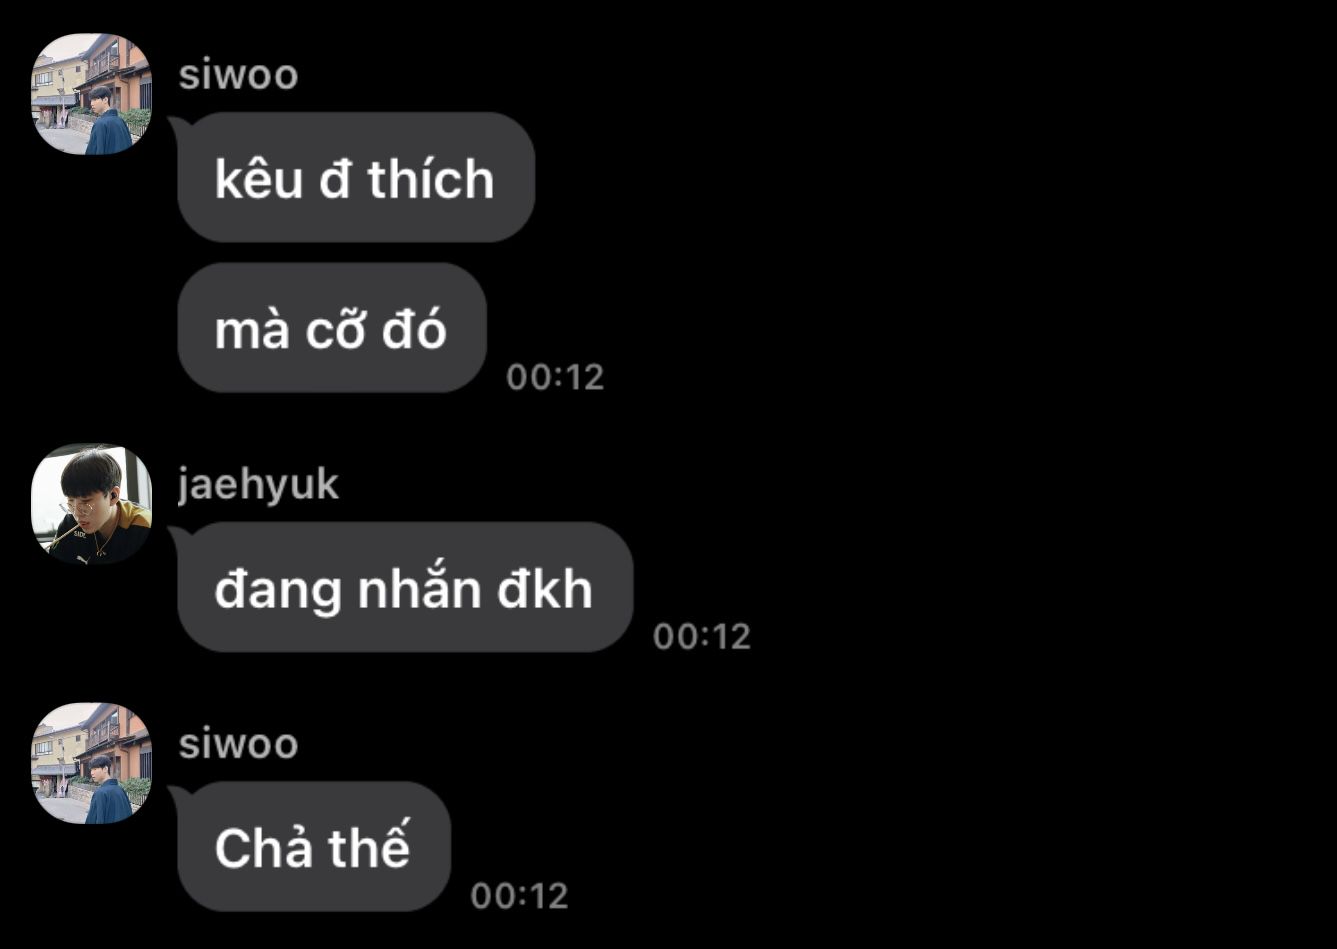Tap siwoo's avatar beside 'Chả thế'
This screenshot has width=1337, height=949.
tap(91, 763)
